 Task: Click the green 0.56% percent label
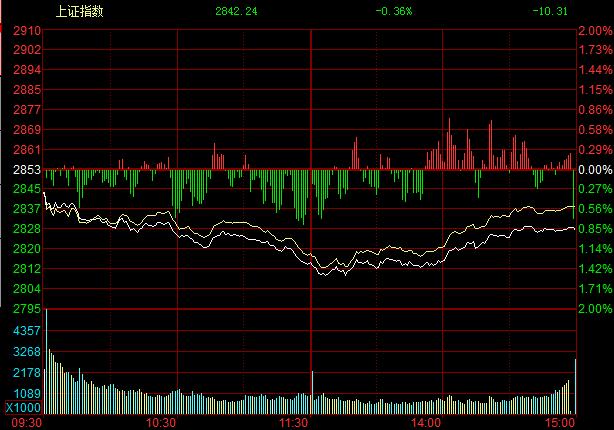tap(595, 209)
